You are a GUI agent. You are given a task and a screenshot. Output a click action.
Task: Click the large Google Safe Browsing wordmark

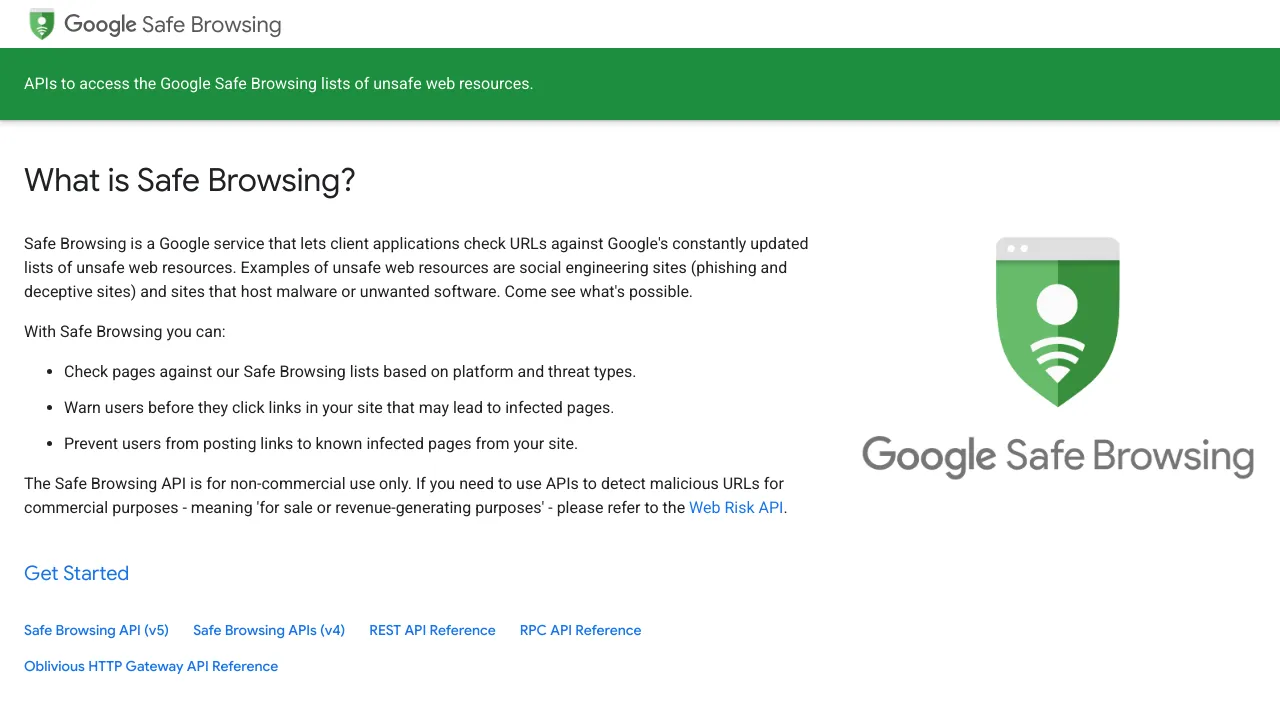[x=1058, y=456]
